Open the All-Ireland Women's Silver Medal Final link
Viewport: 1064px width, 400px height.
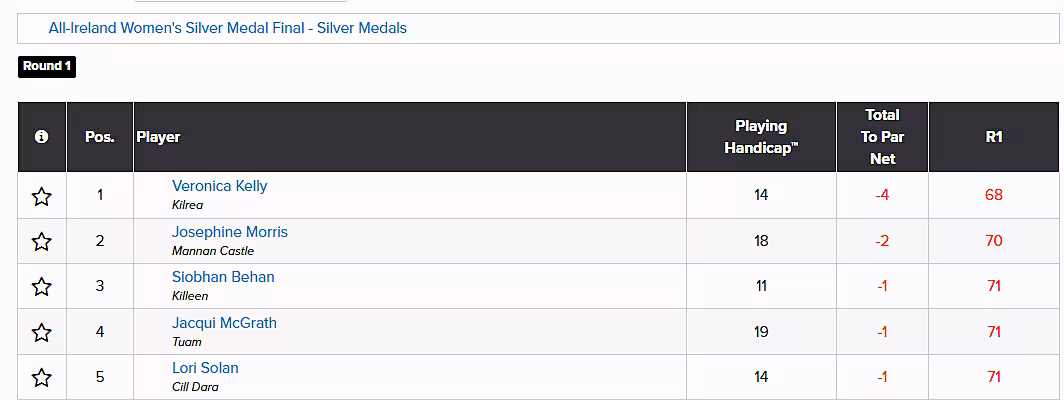point(228,28)
